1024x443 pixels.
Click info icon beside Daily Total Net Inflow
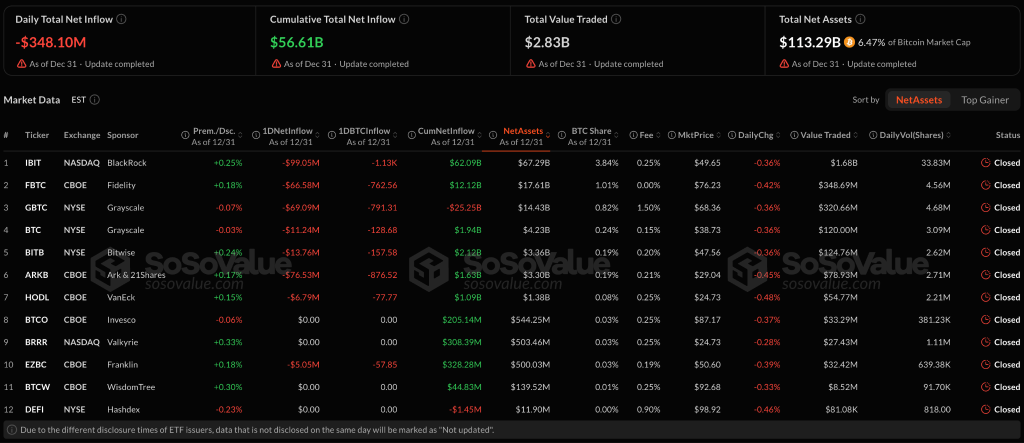121,19
